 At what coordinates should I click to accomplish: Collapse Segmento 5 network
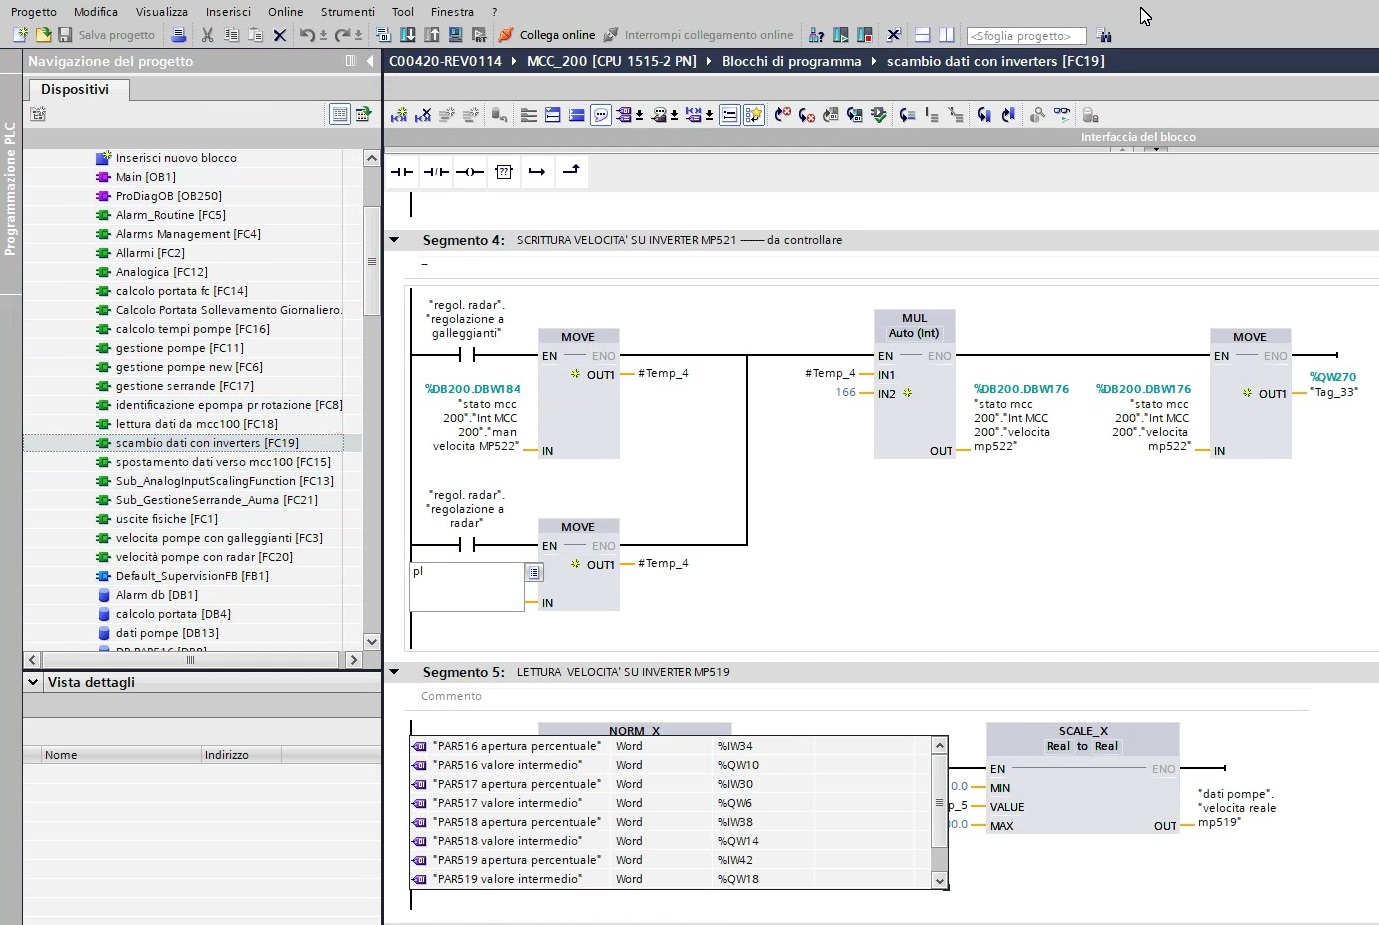[394, 672]
